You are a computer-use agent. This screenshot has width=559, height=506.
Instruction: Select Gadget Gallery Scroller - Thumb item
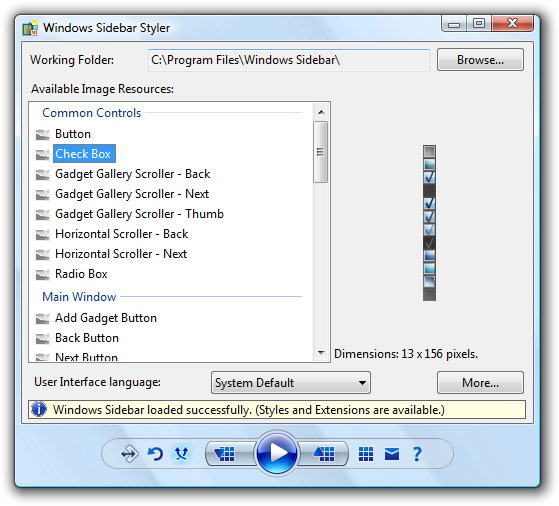click(x=139, y=214)
